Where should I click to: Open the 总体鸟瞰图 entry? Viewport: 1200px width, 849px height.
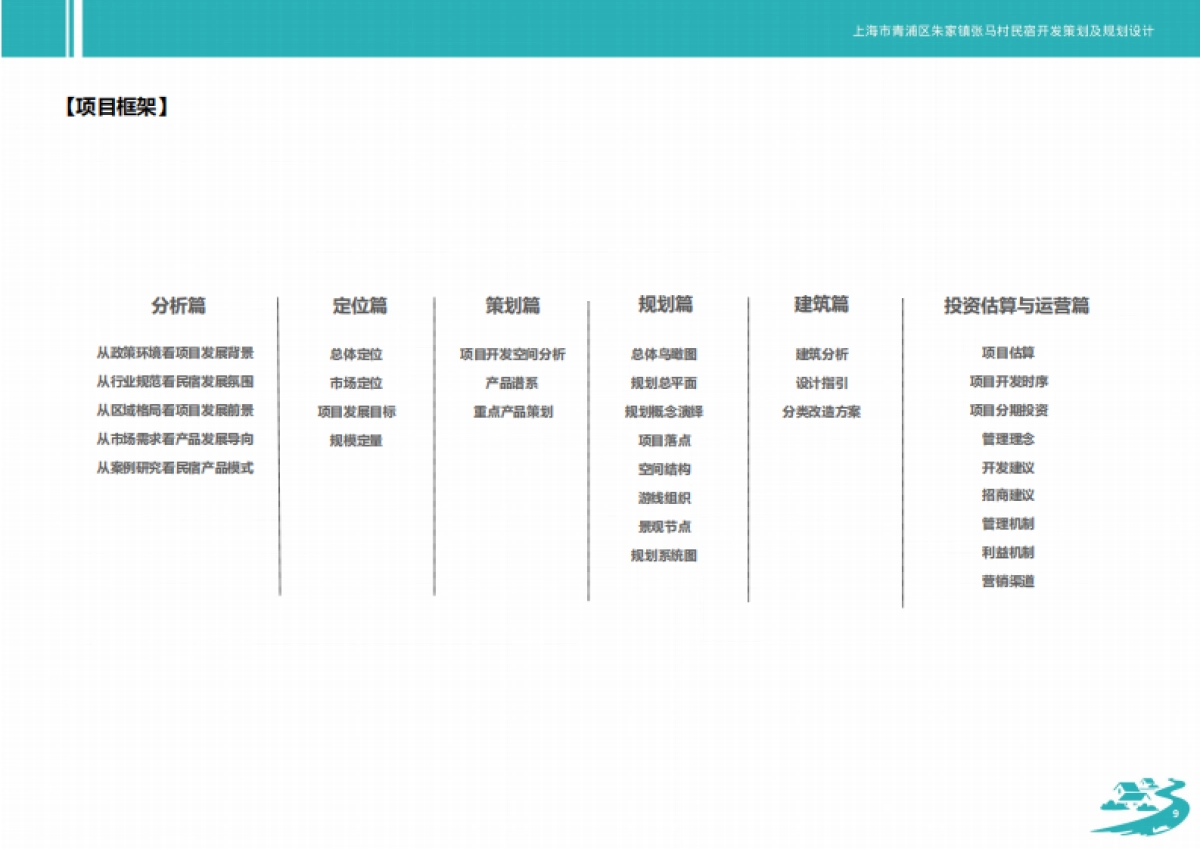(x=663, y=354)
